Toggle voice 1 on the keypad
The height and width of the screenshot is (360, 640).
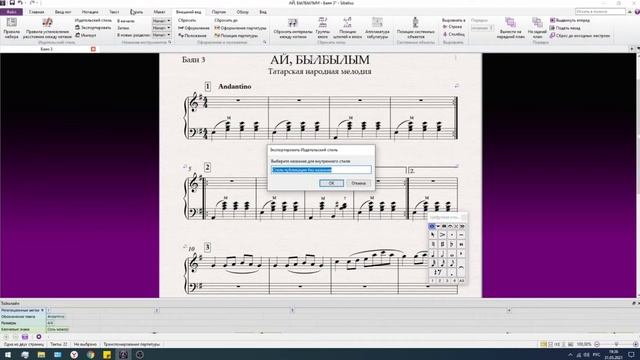432,281
